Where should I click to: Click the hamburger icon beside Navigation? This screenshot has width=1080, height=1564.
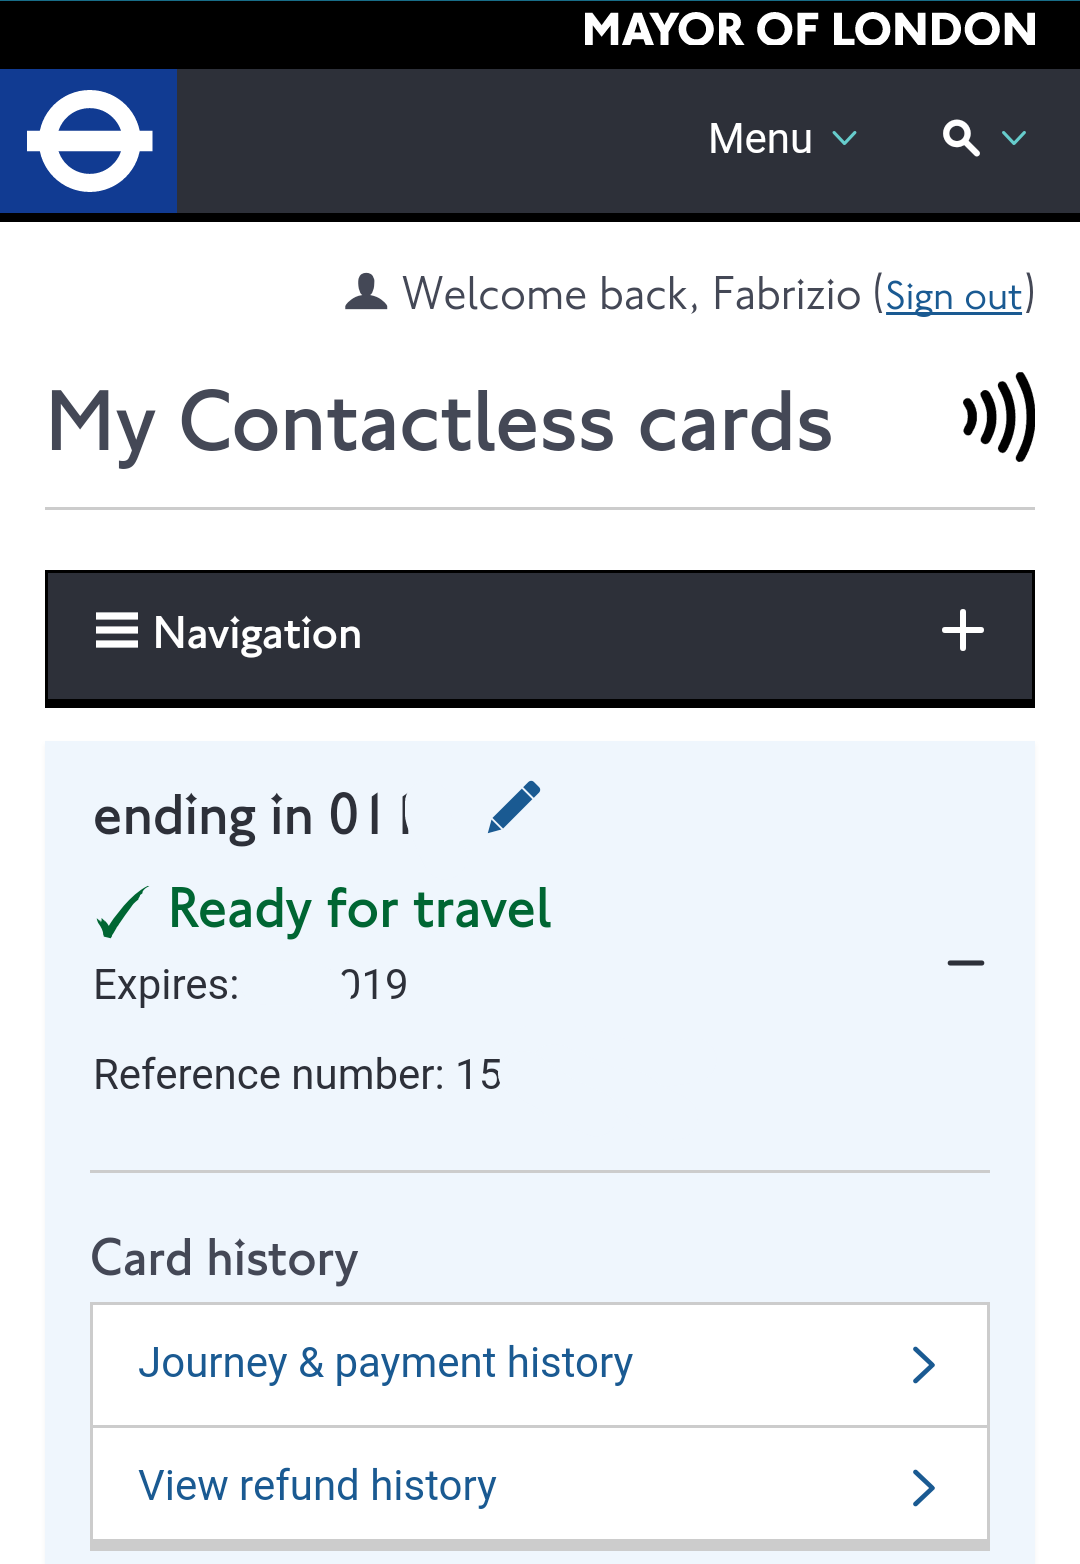117,631
